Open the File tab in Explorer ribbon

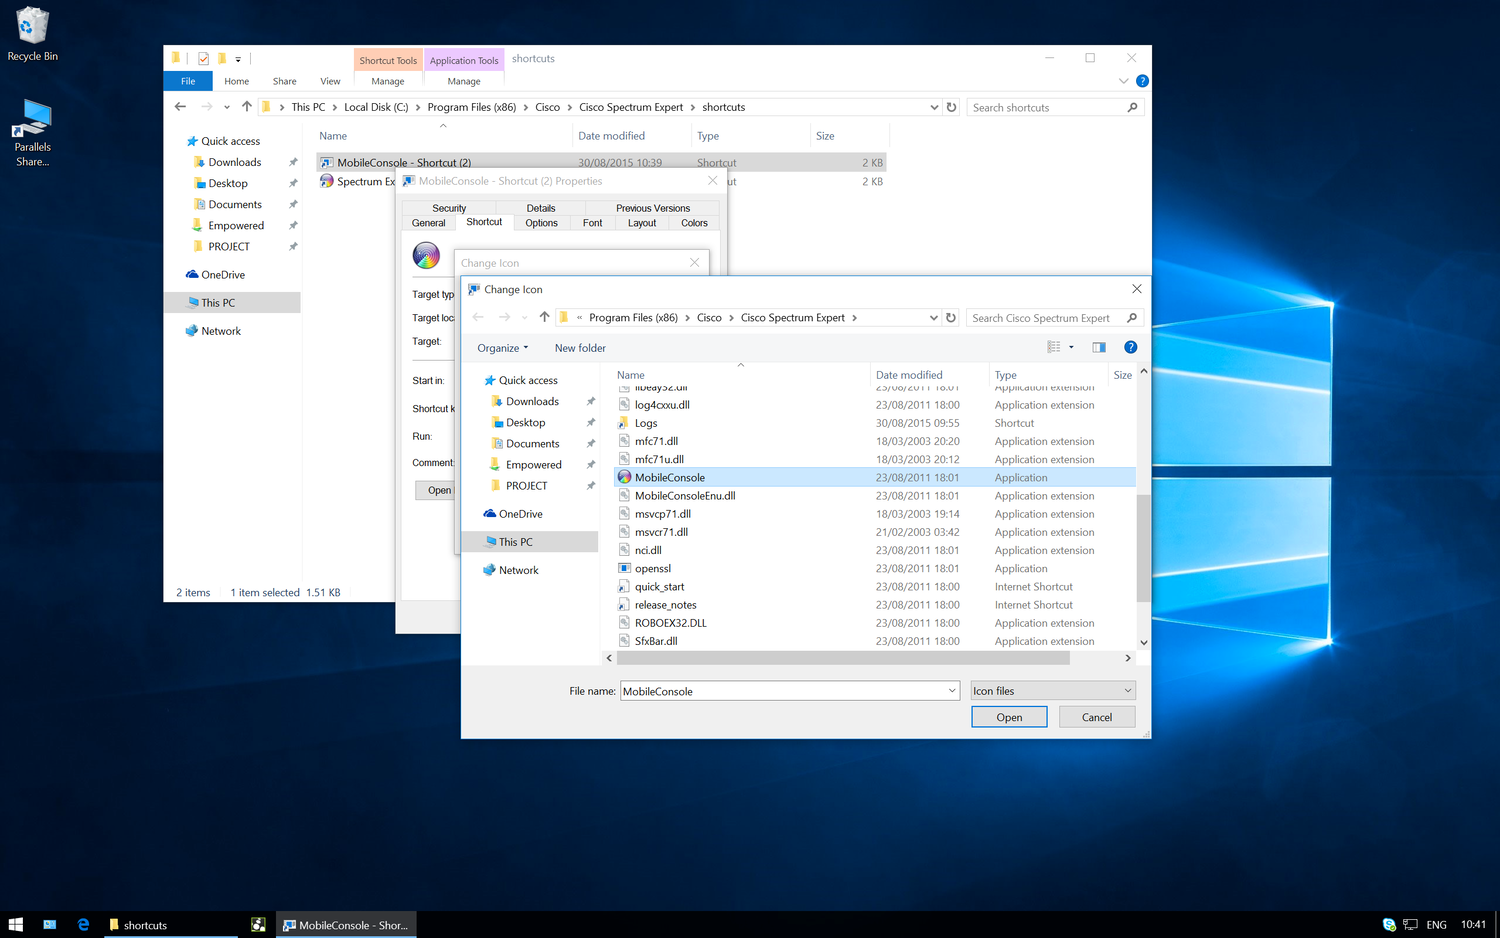pyautogui.click(x=188, y=81)
